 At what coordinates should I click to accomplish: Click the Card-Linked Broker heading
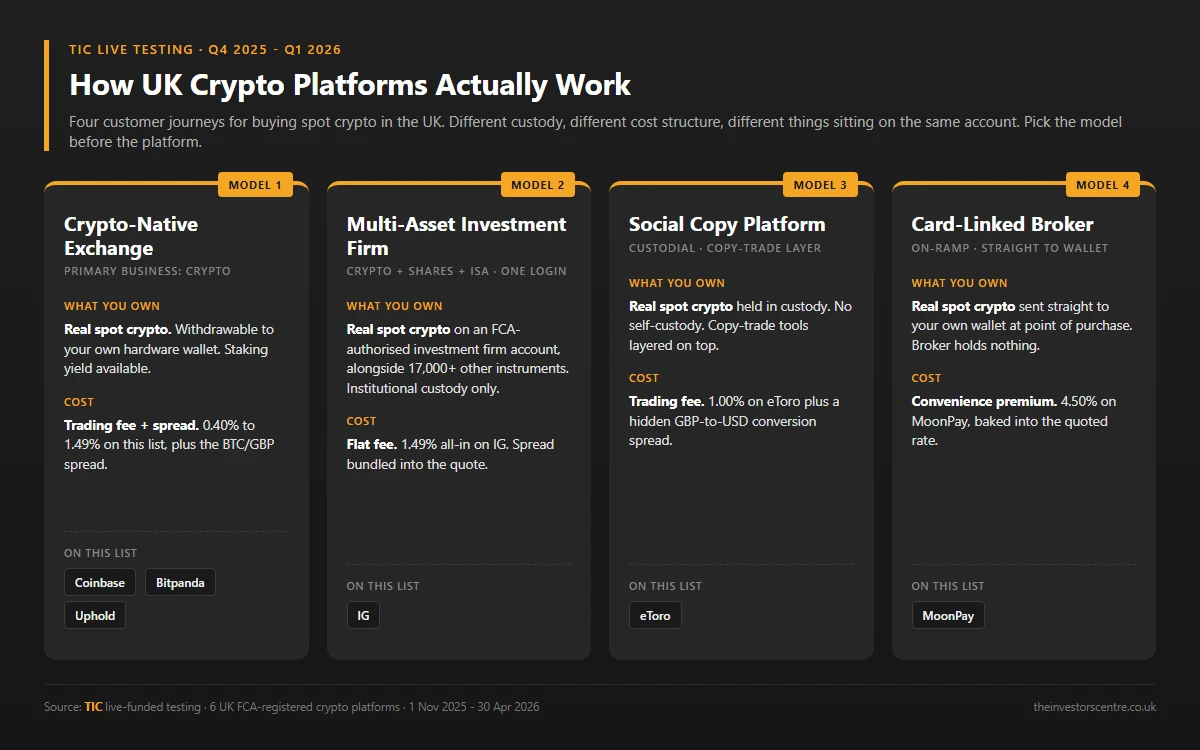(x=1002, y=224)
